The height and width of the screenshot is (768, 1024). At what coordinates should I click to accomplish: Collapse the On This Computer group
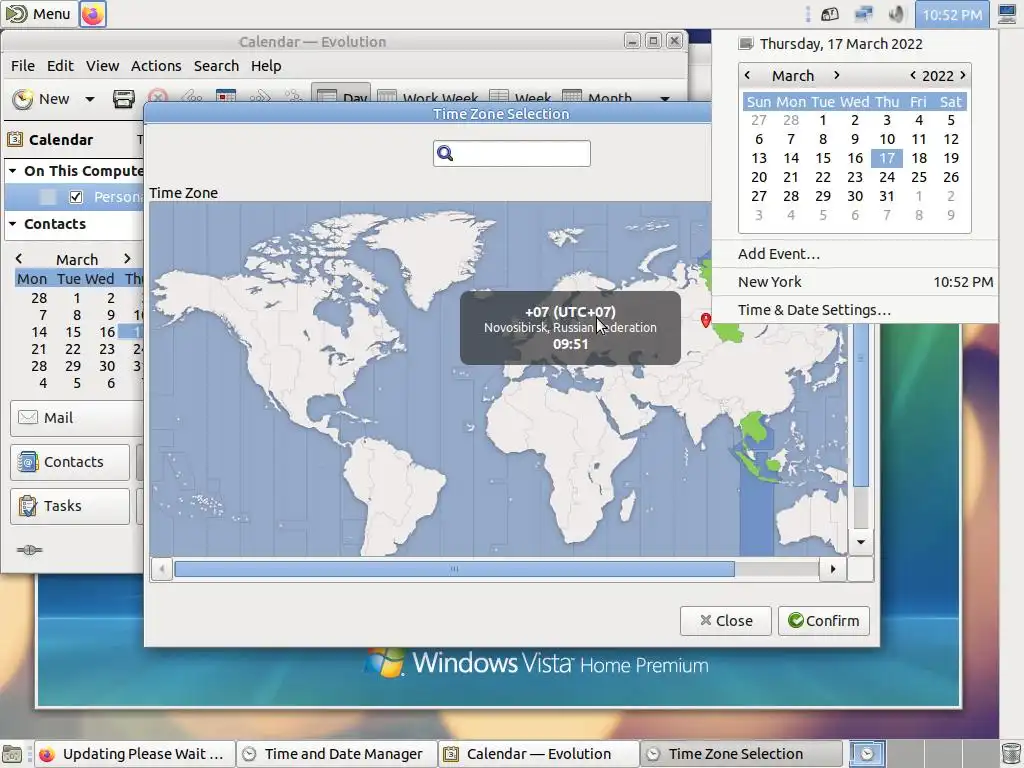tap(12, 171)
